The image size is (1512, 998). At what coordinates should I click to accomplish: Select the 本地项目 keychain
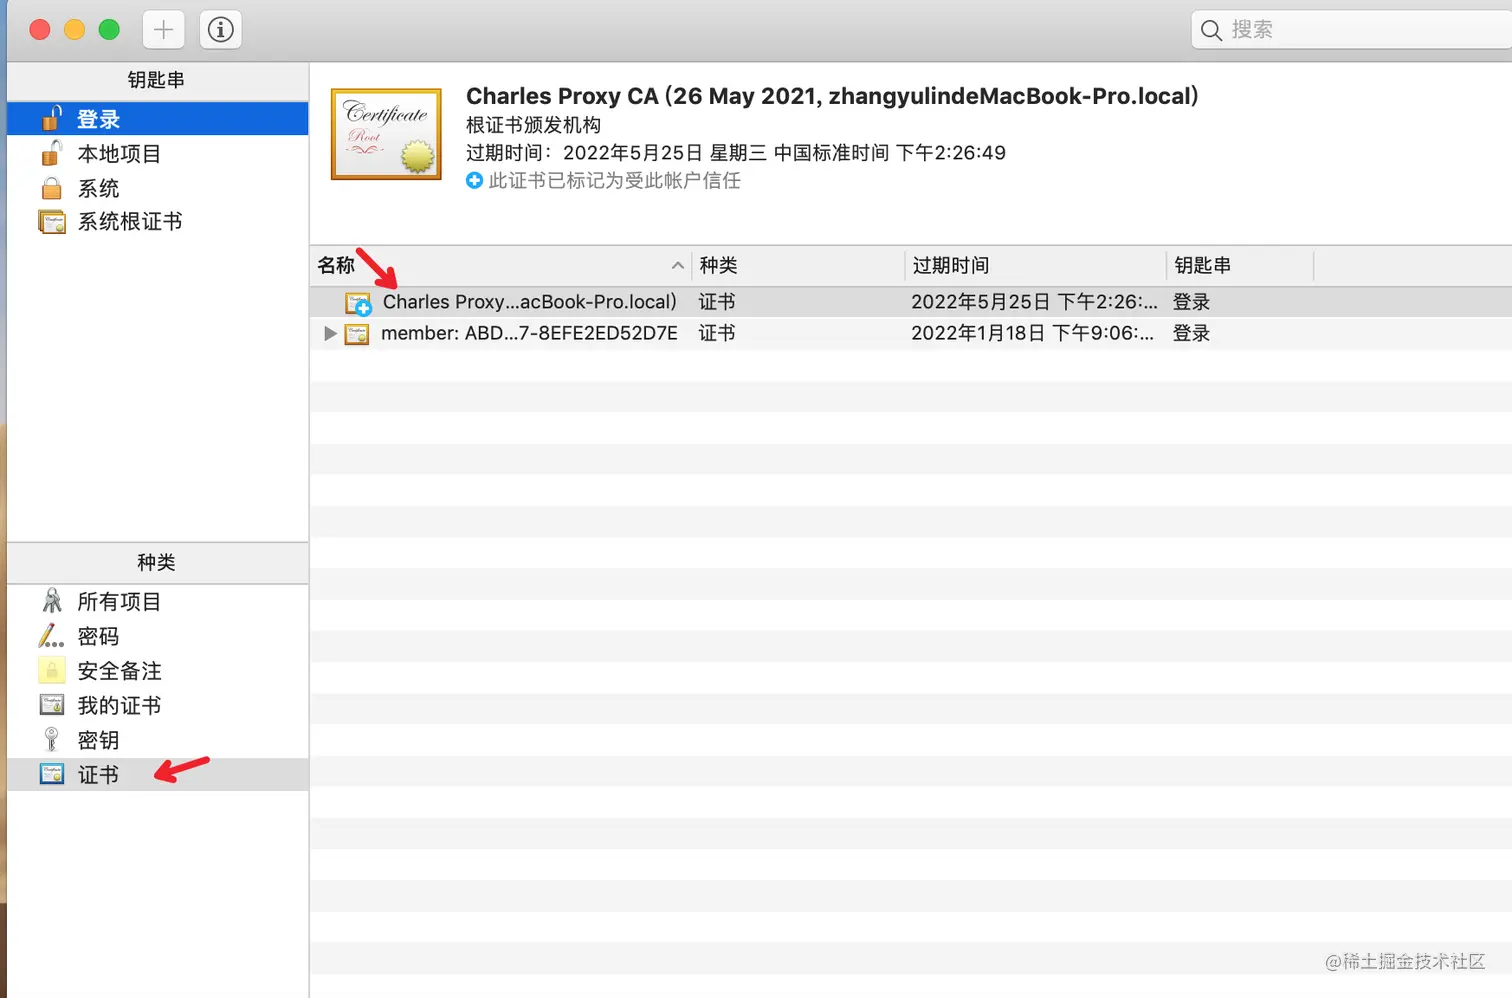point(158,153)
